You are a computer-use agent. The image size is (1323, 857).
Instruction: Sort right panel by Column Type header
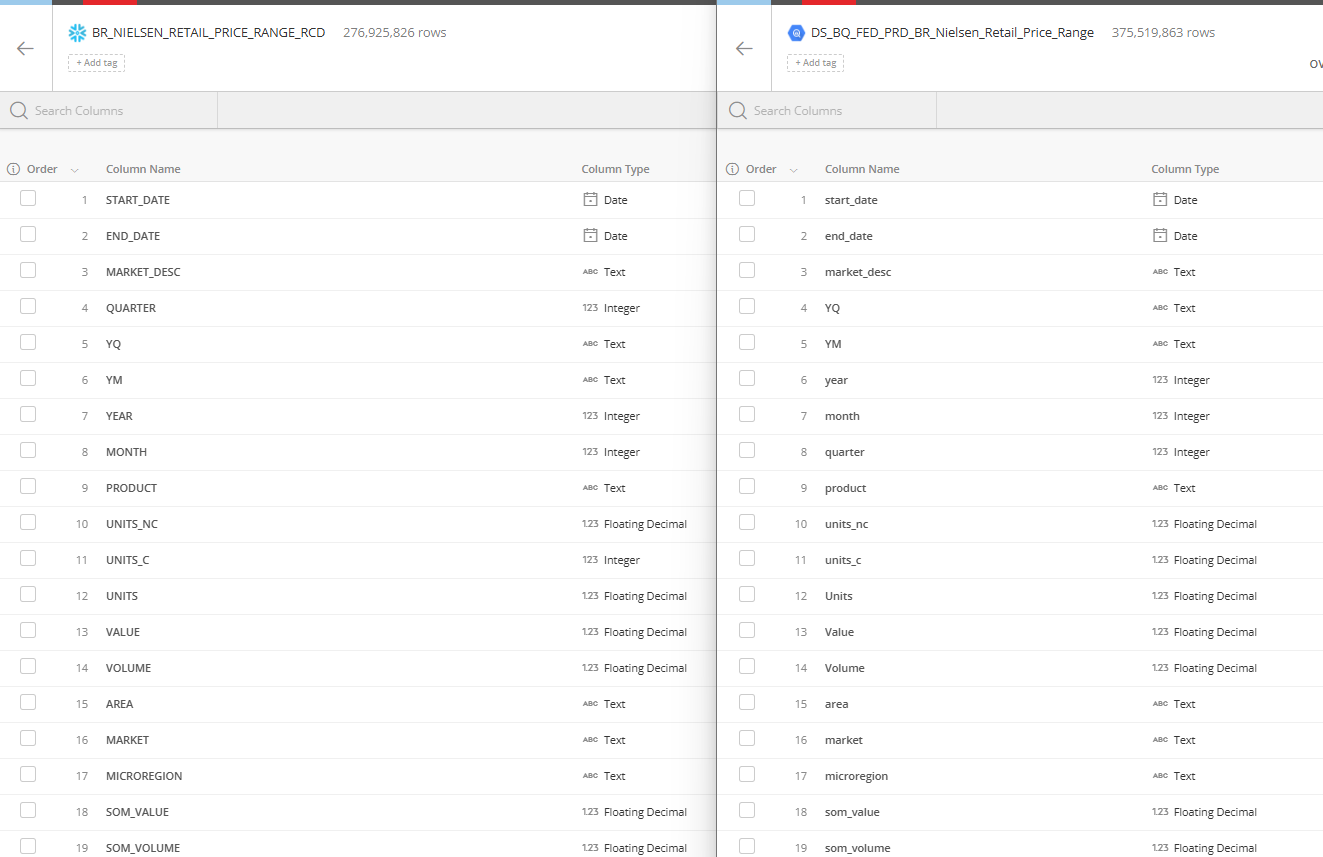tap(1185, 169)
